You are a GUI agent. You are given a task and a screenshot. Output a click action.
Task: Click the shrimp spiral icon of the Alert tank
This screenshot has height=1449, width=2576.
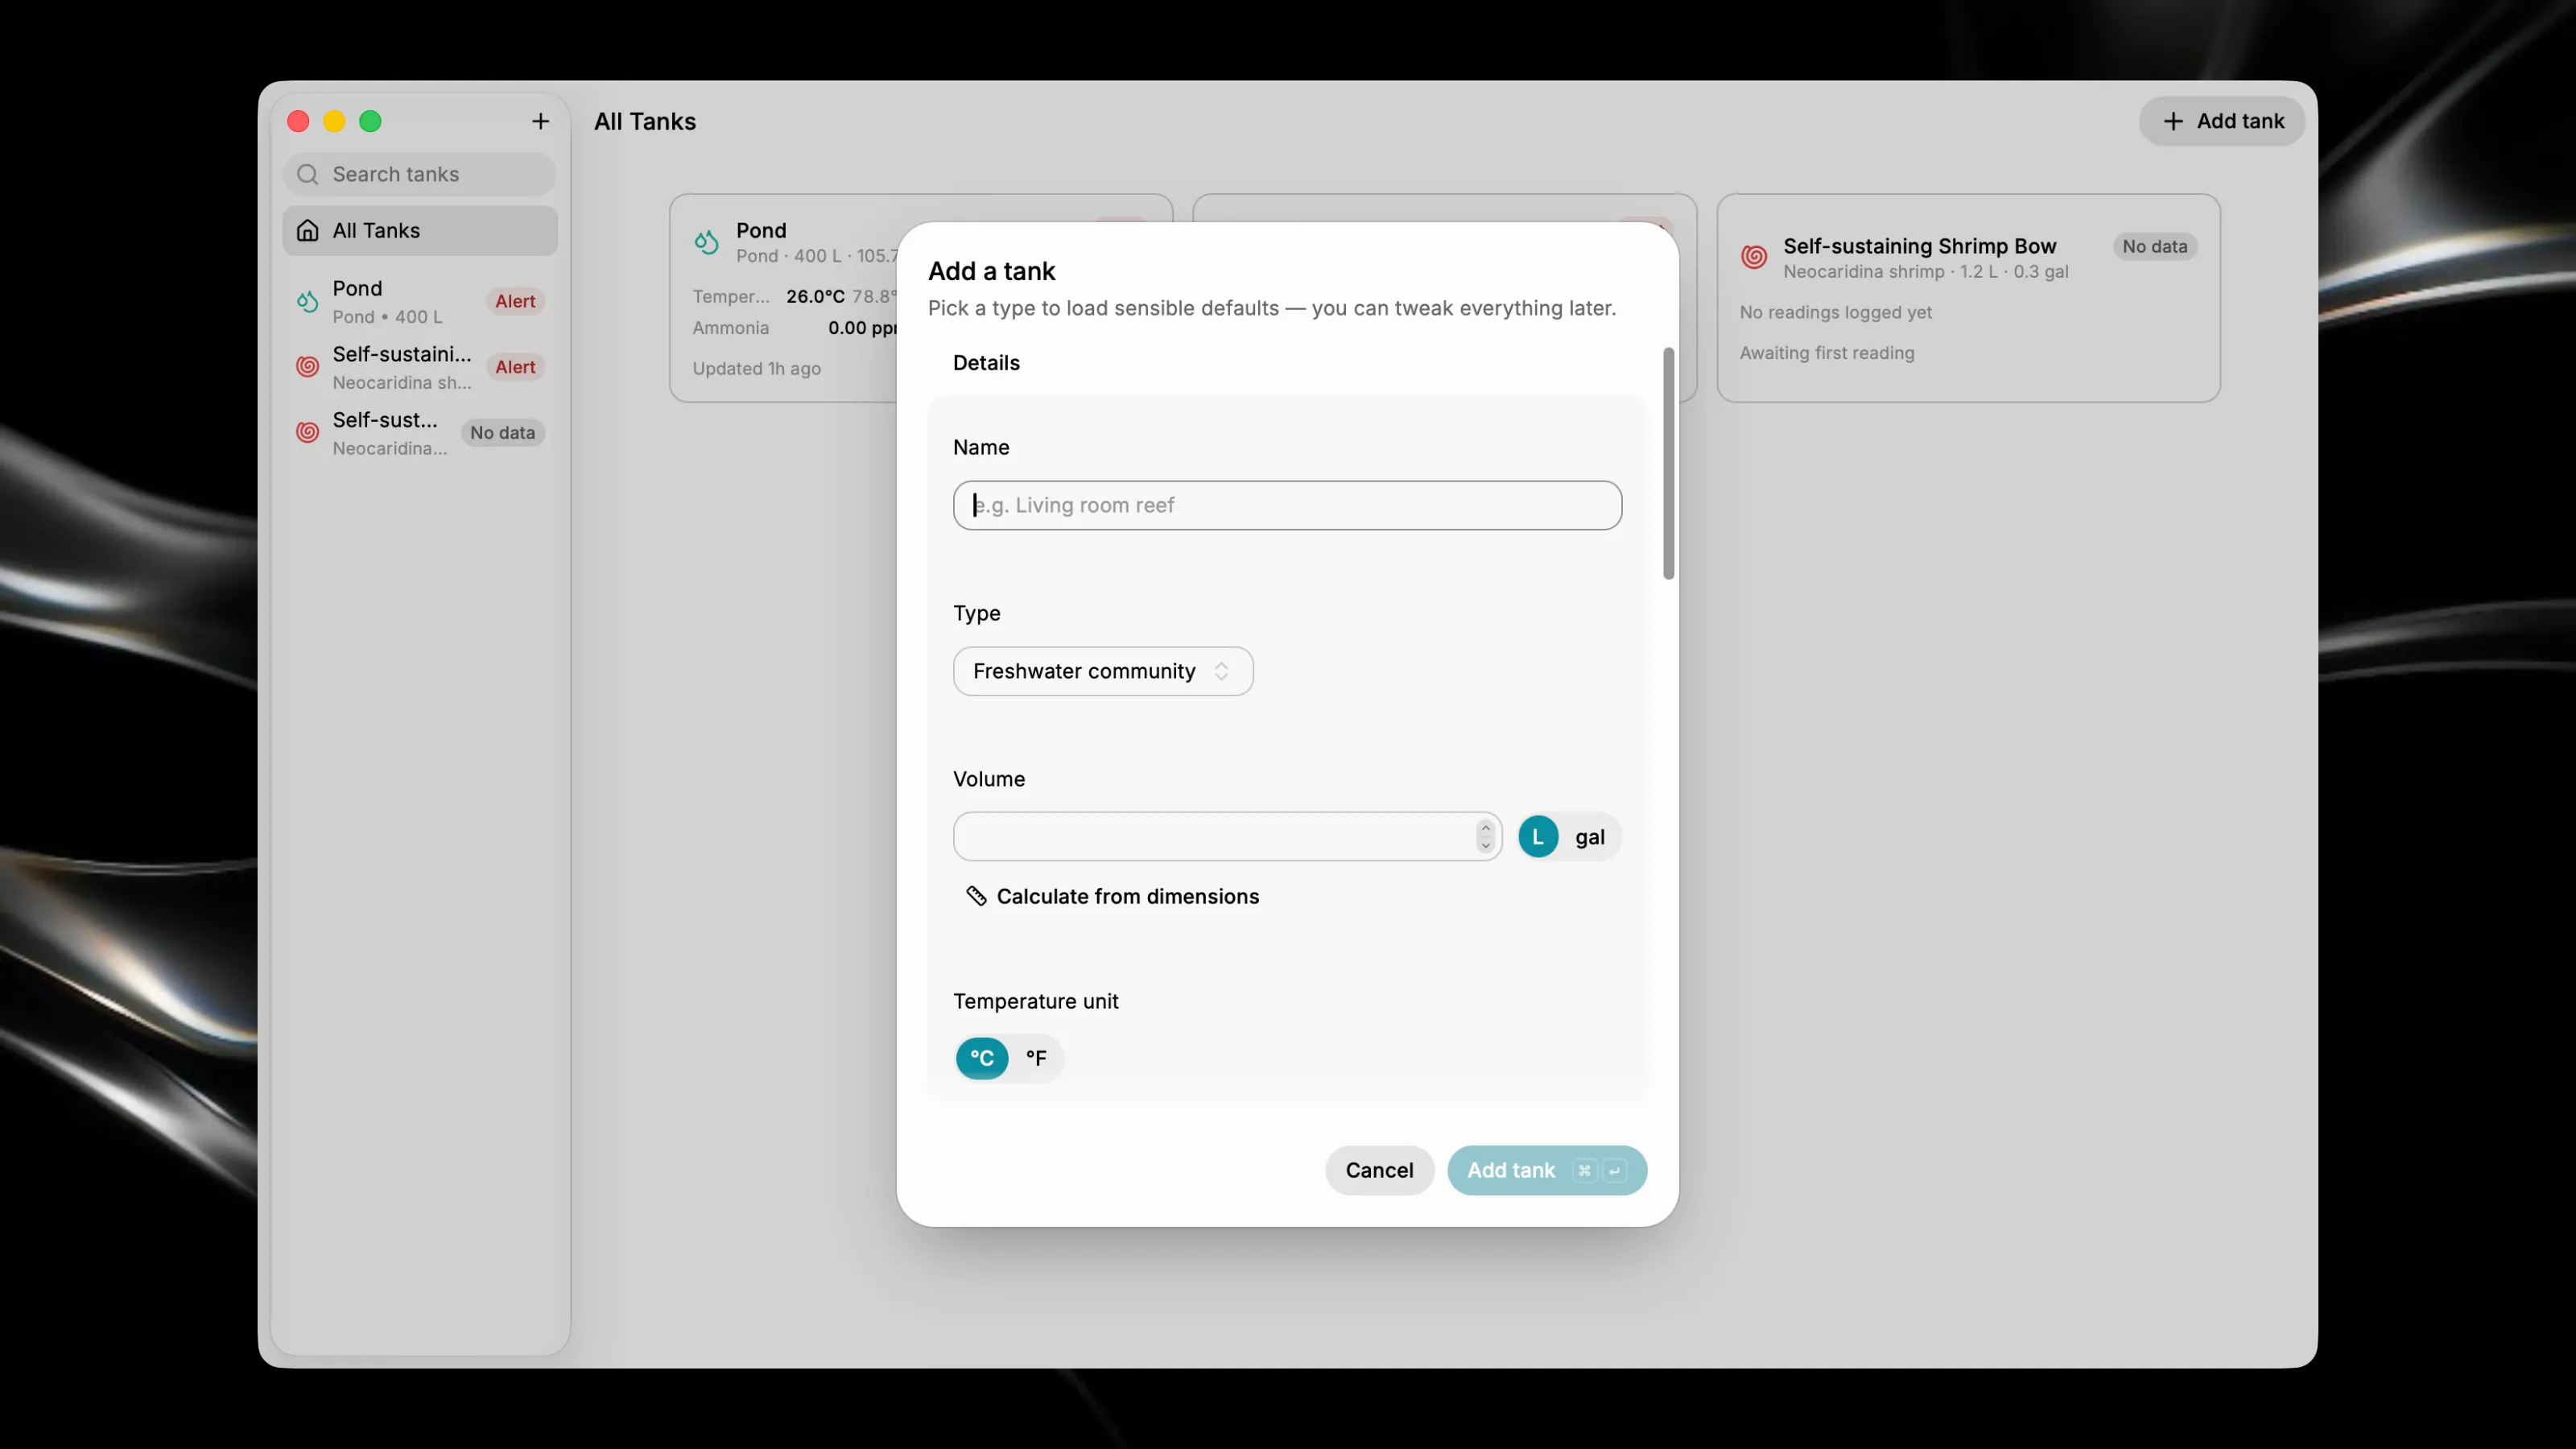point(308,367)
